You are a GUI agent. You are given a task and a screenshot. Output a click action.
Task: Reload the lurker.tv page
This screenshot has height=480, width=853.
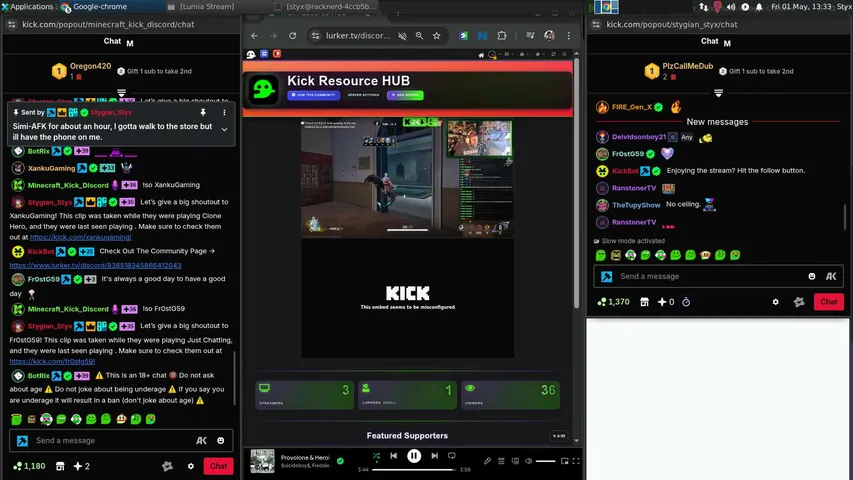click(x=293, y=35)
